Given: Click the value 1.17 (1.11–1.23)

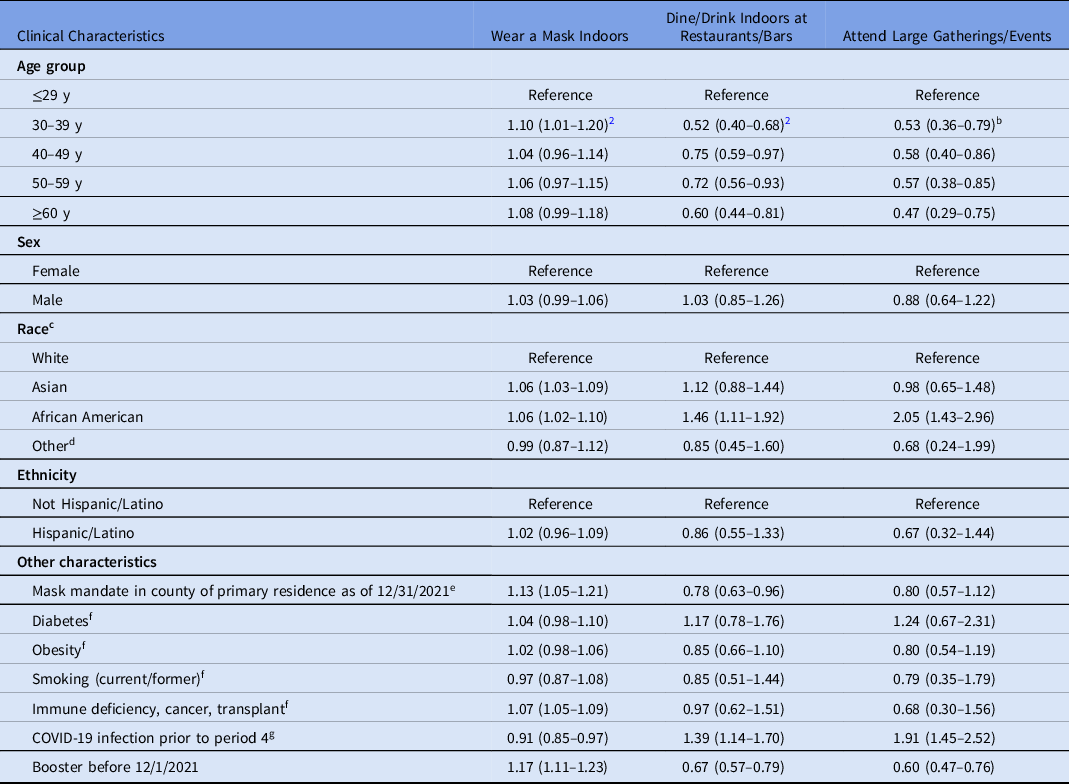Looking at the screenshot, I should click(559, 765).
